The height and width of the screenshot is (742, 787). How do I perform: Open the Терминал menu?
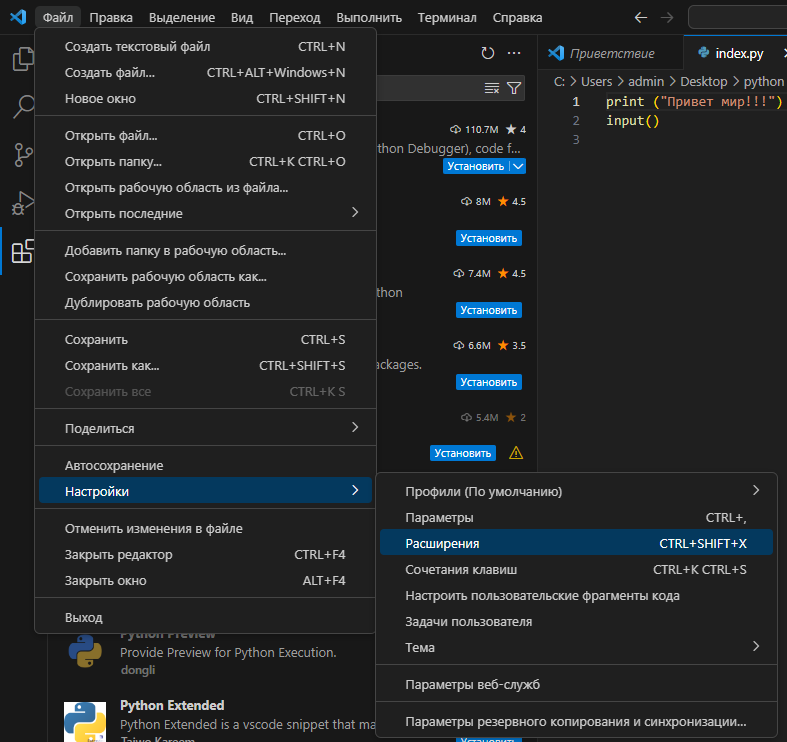point(447,18)
